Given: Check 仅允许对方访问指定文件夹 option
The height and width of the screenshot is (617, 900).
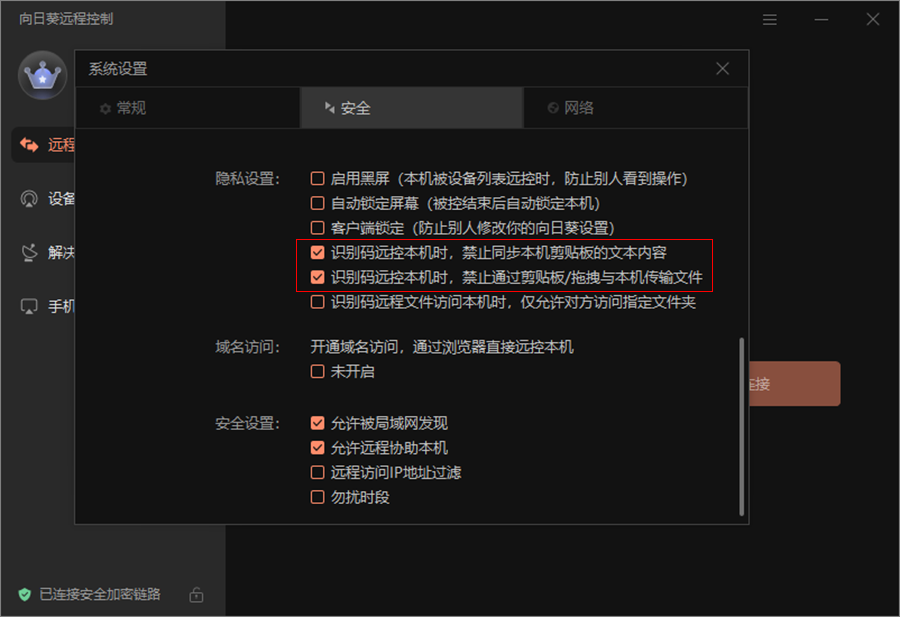Looking at the screenshot, I should coord(317,302).
